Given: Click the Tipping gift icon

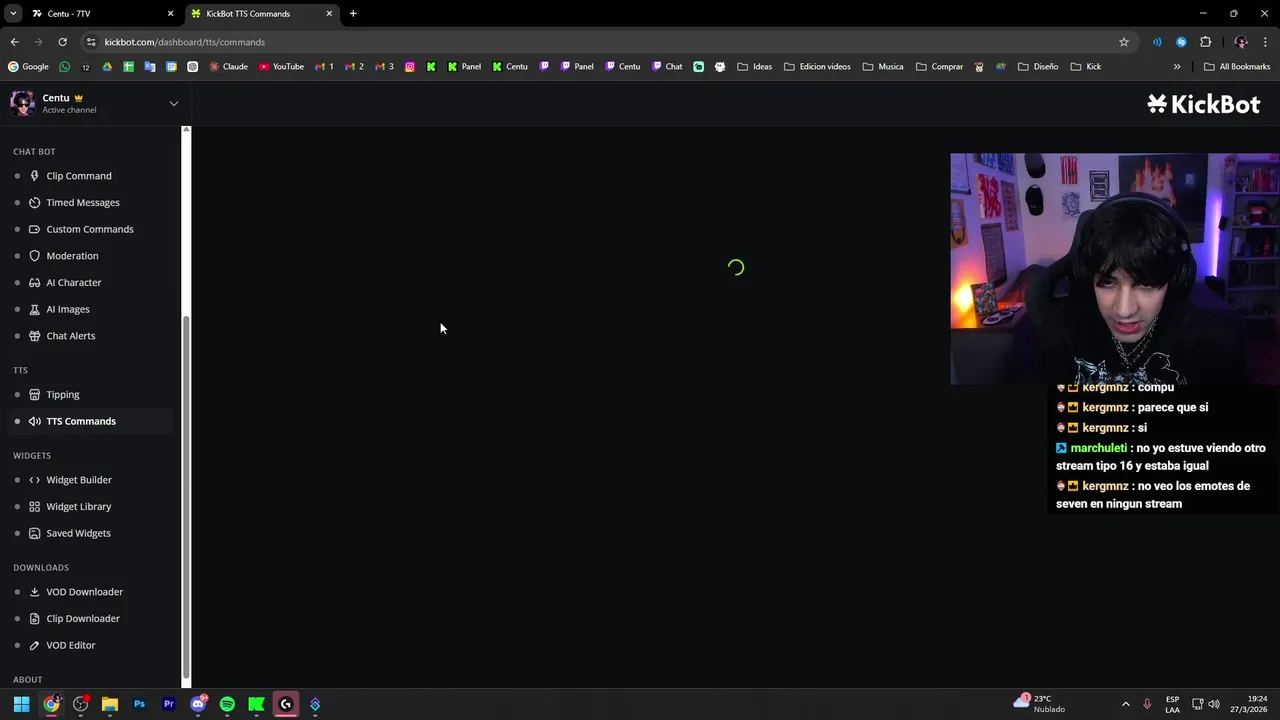Looking at the screenshot, I should coord(35,395).
